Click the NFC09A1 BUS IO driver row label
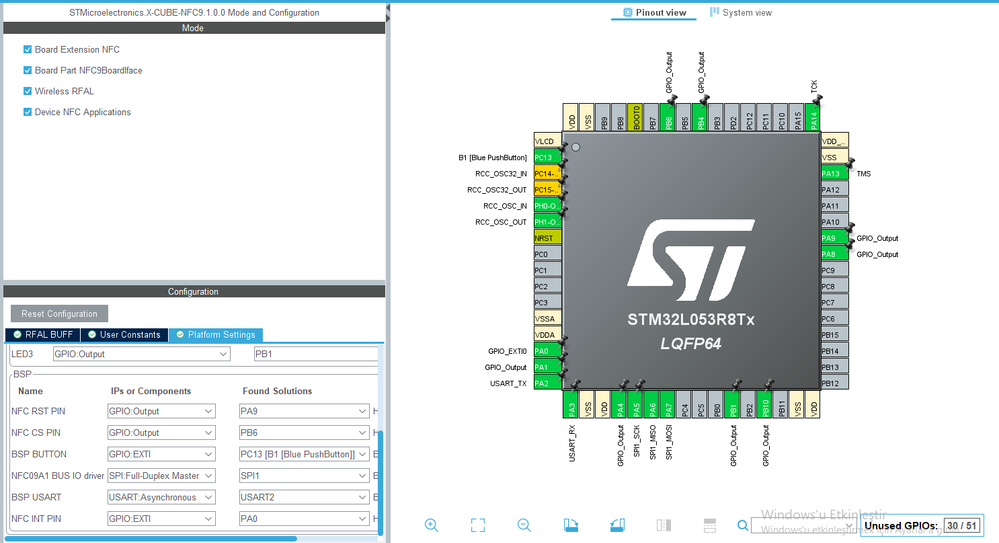Image resolution: width=999 pixels, height=543 pixels. click(57, 475)
